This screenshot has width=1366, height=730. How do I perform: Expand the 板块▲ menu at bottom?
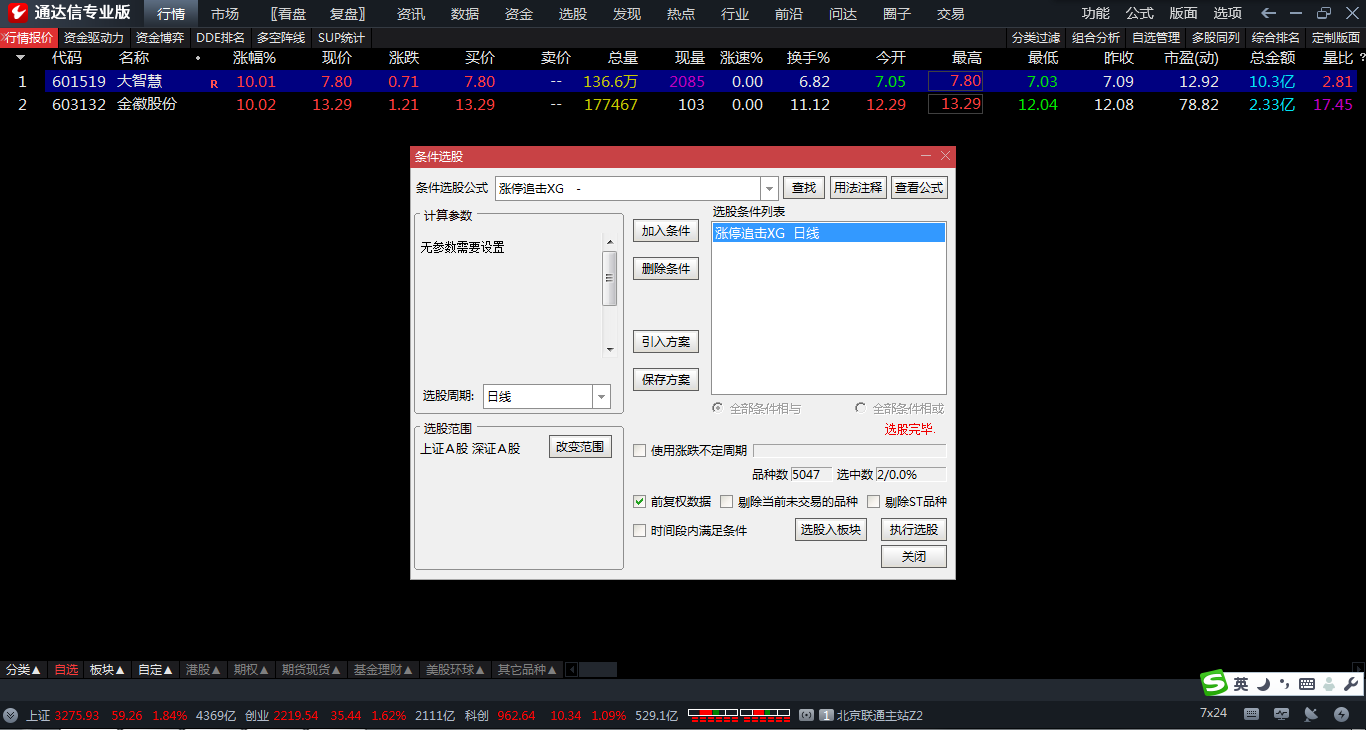[x=107, y=670]
